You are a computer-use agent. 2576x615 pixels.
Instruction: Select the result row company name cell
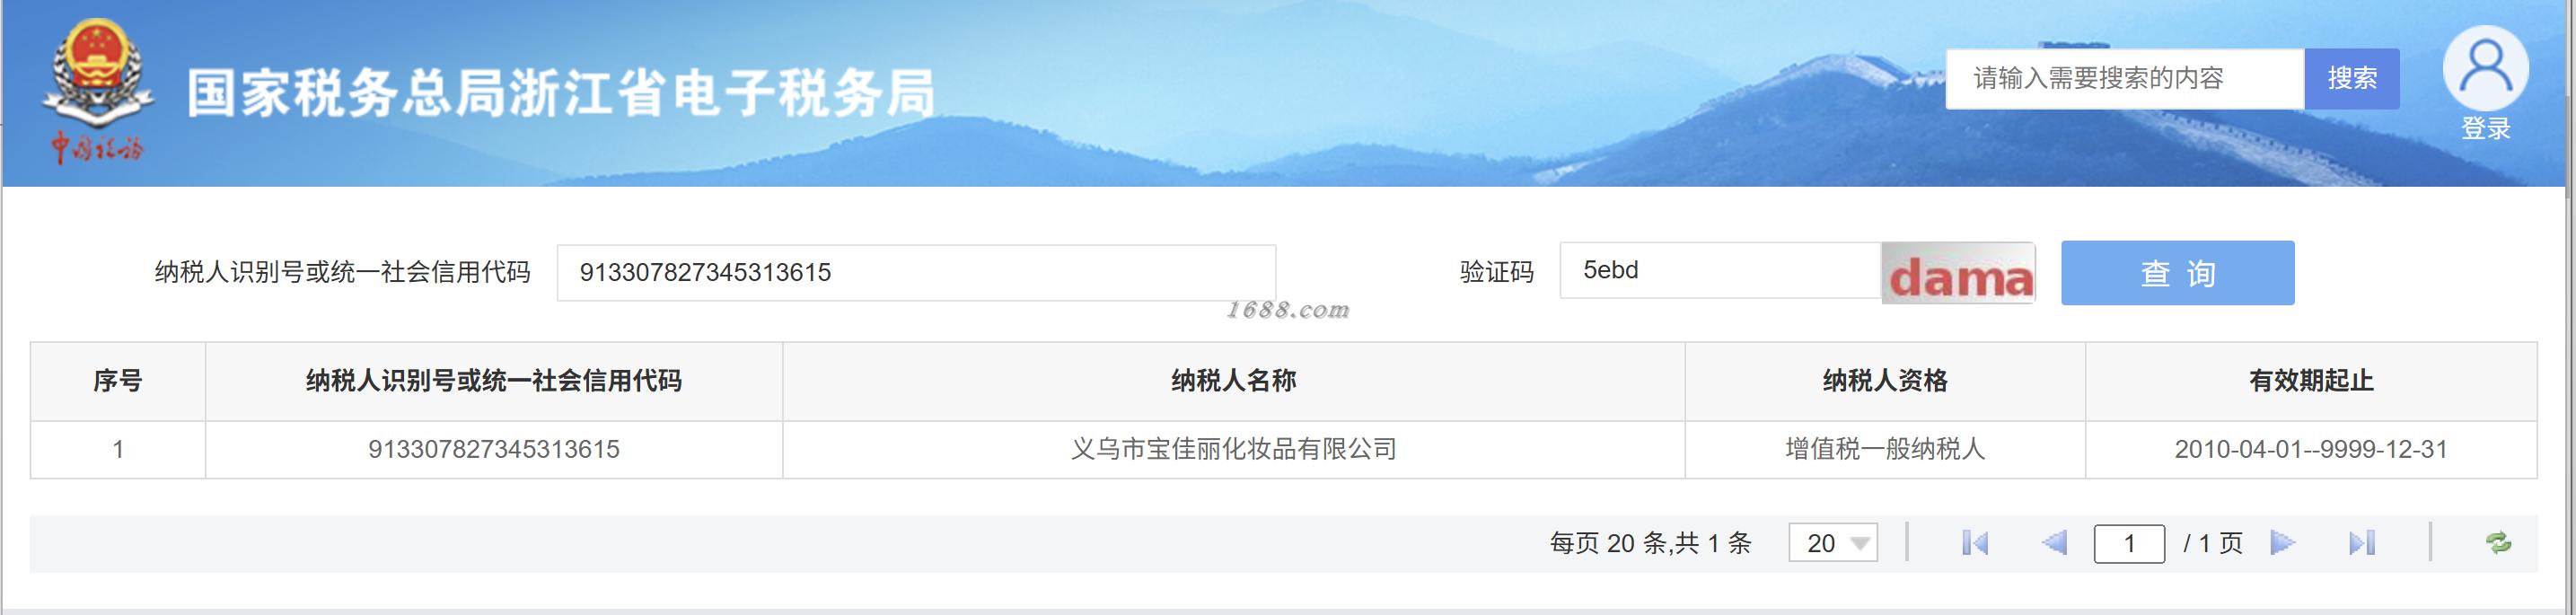click(1233, 449)
